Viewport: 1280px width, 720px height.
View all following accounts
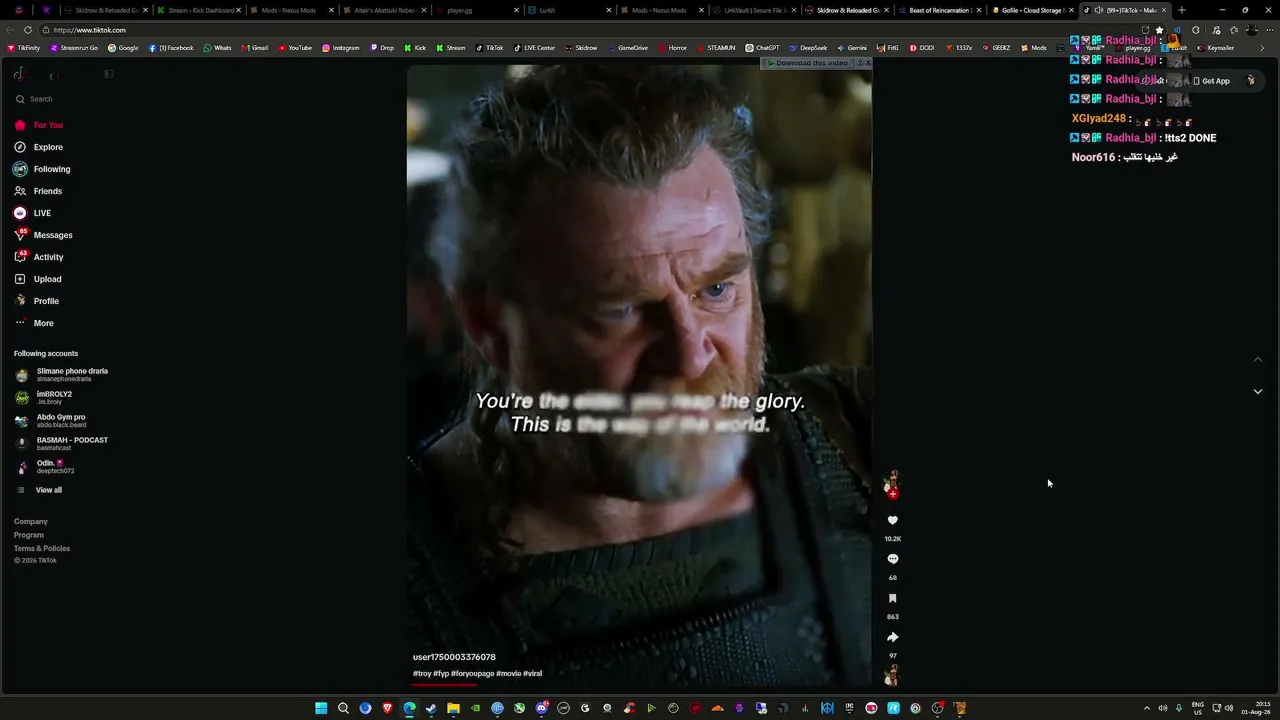[39, 490]
